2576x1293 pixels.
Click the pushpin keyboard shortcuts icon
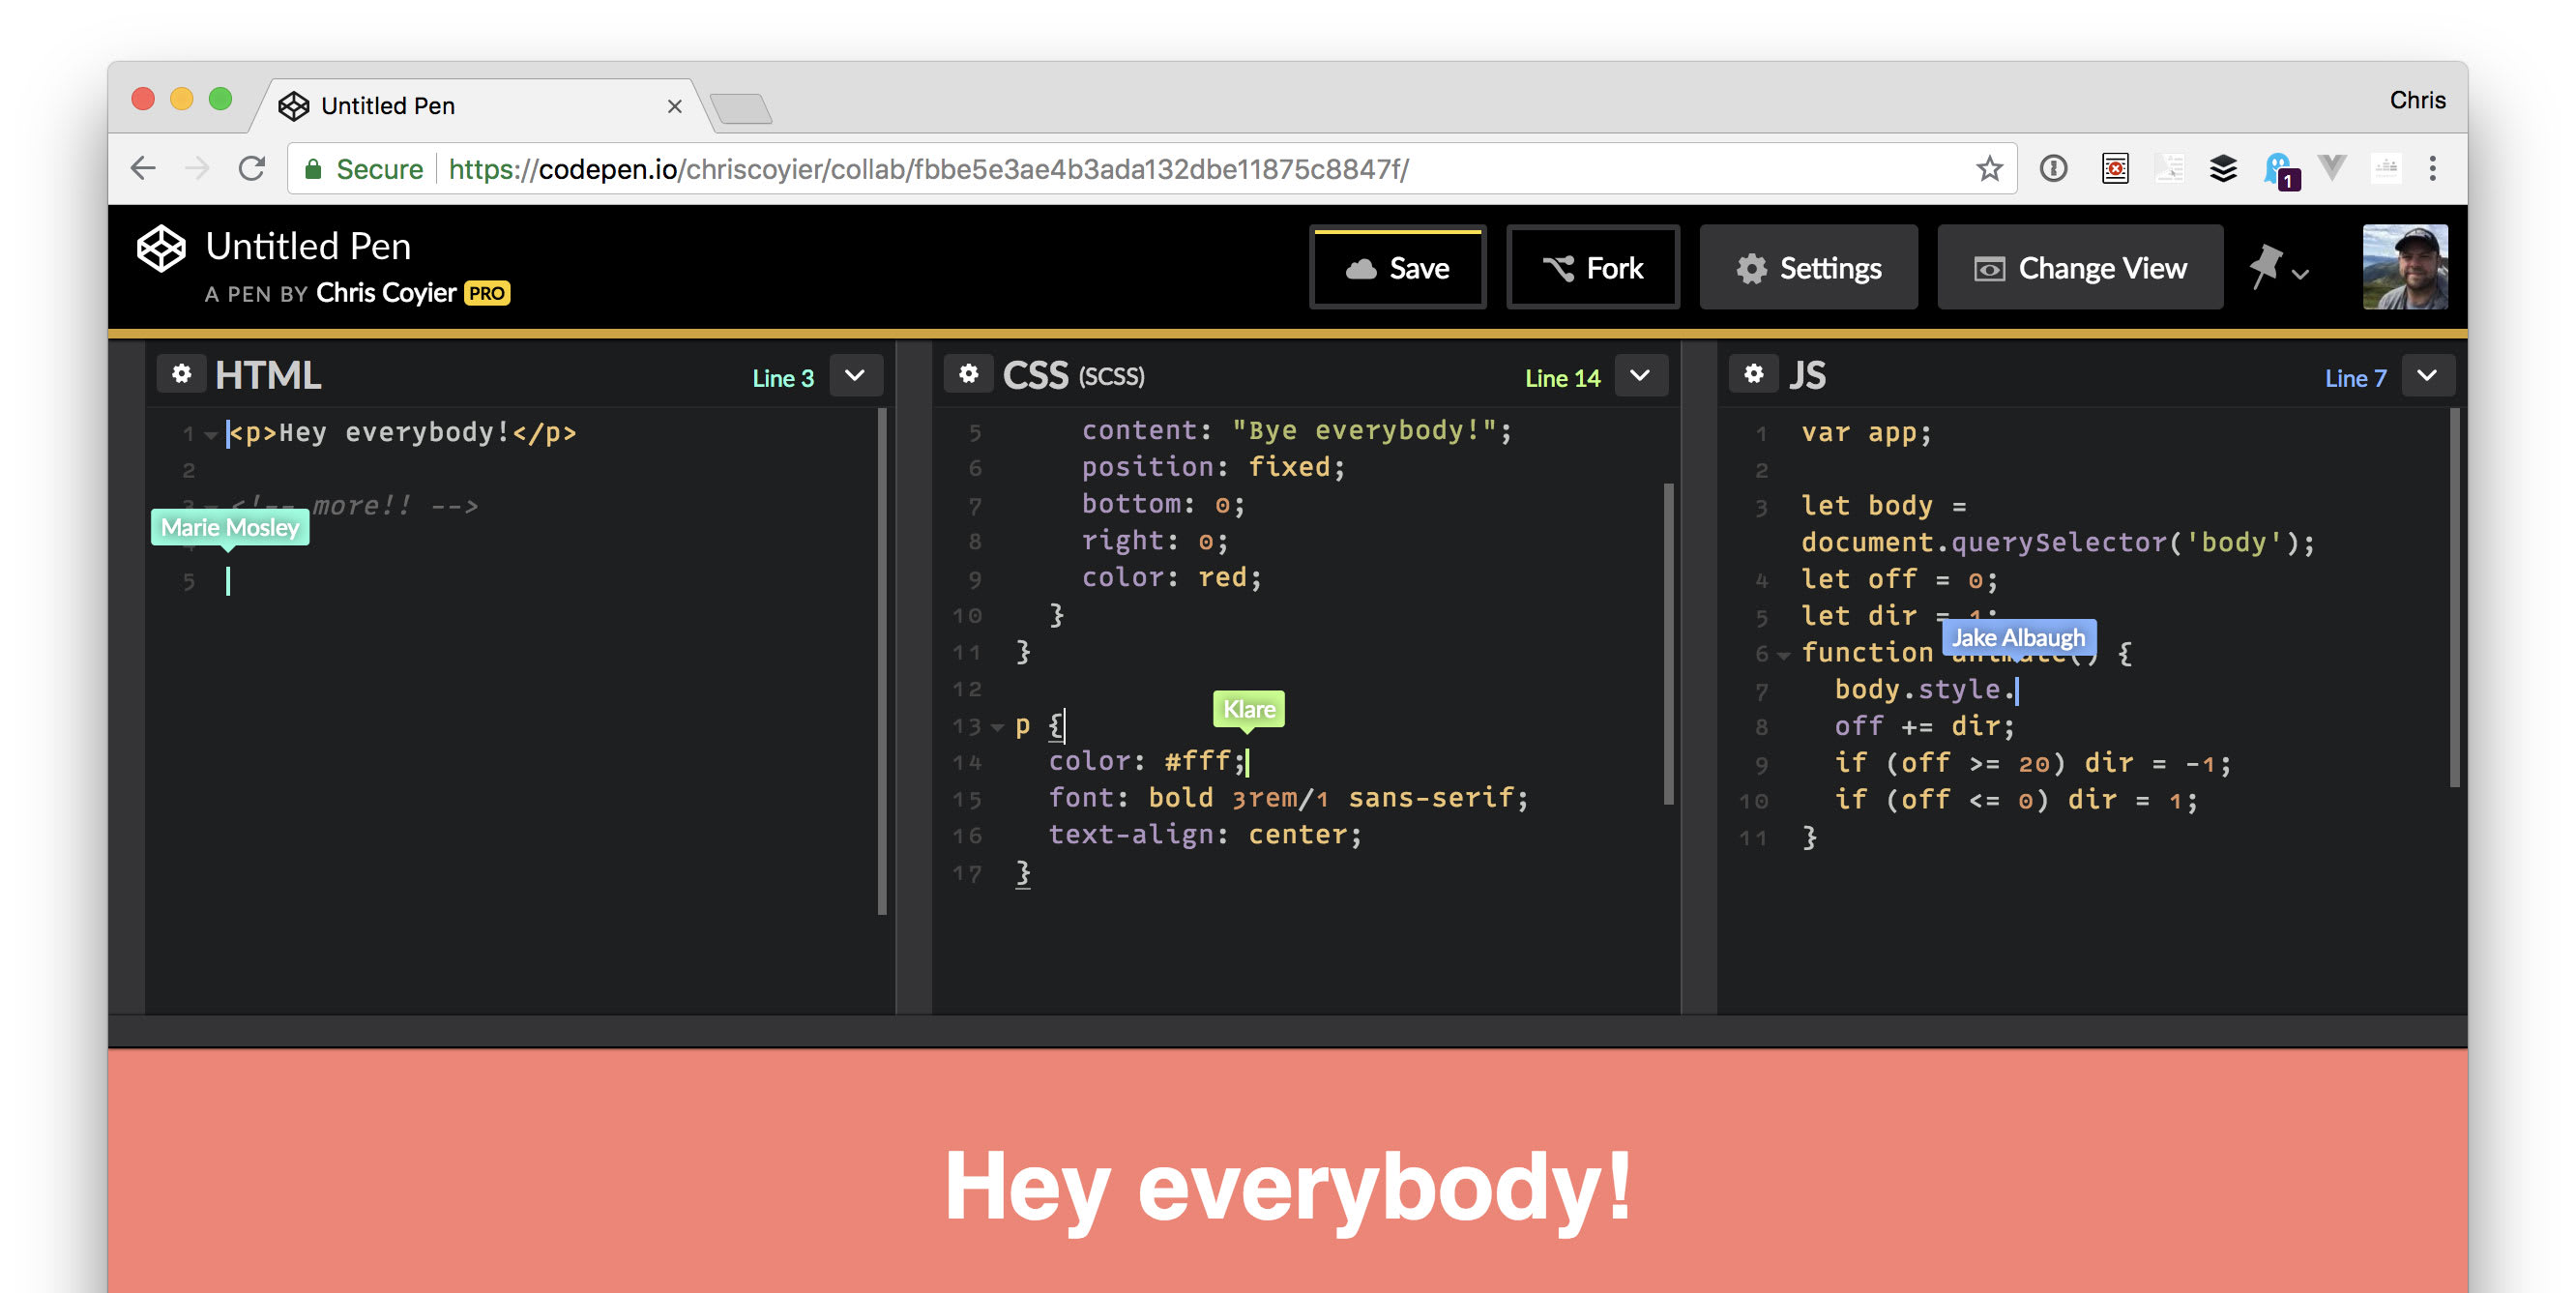(2268, 262)
